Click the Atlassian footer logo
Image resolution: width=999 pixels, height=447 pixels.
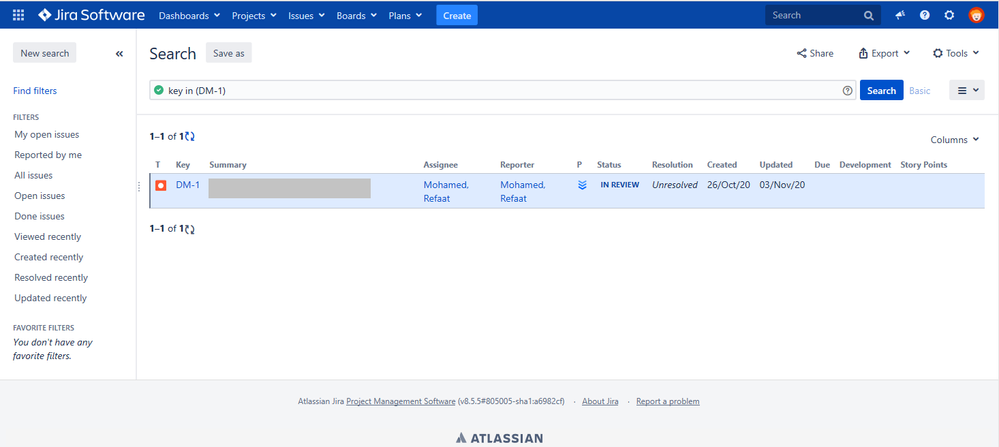[500, 438]
